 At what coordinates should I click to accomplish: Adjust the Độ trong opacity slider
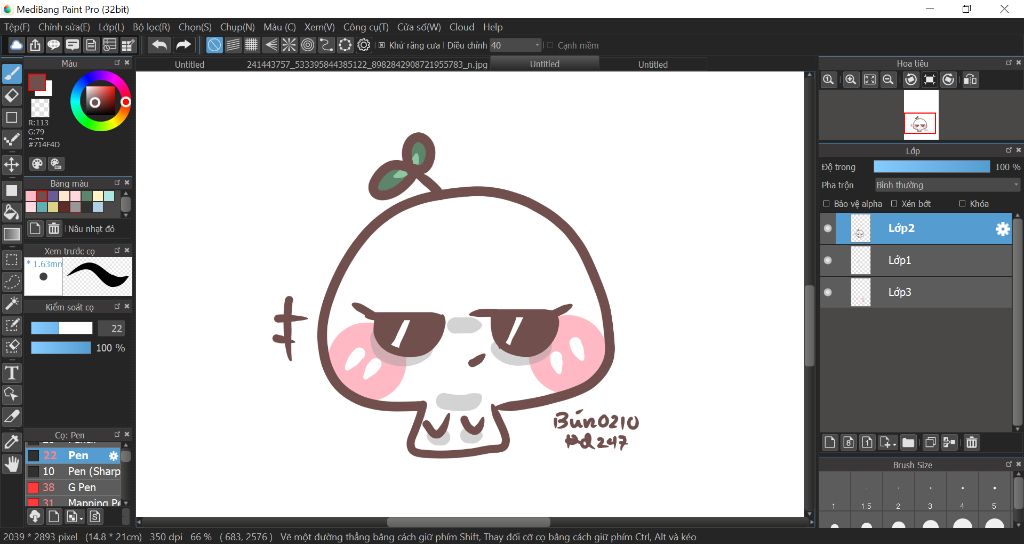tap(932, 167)
